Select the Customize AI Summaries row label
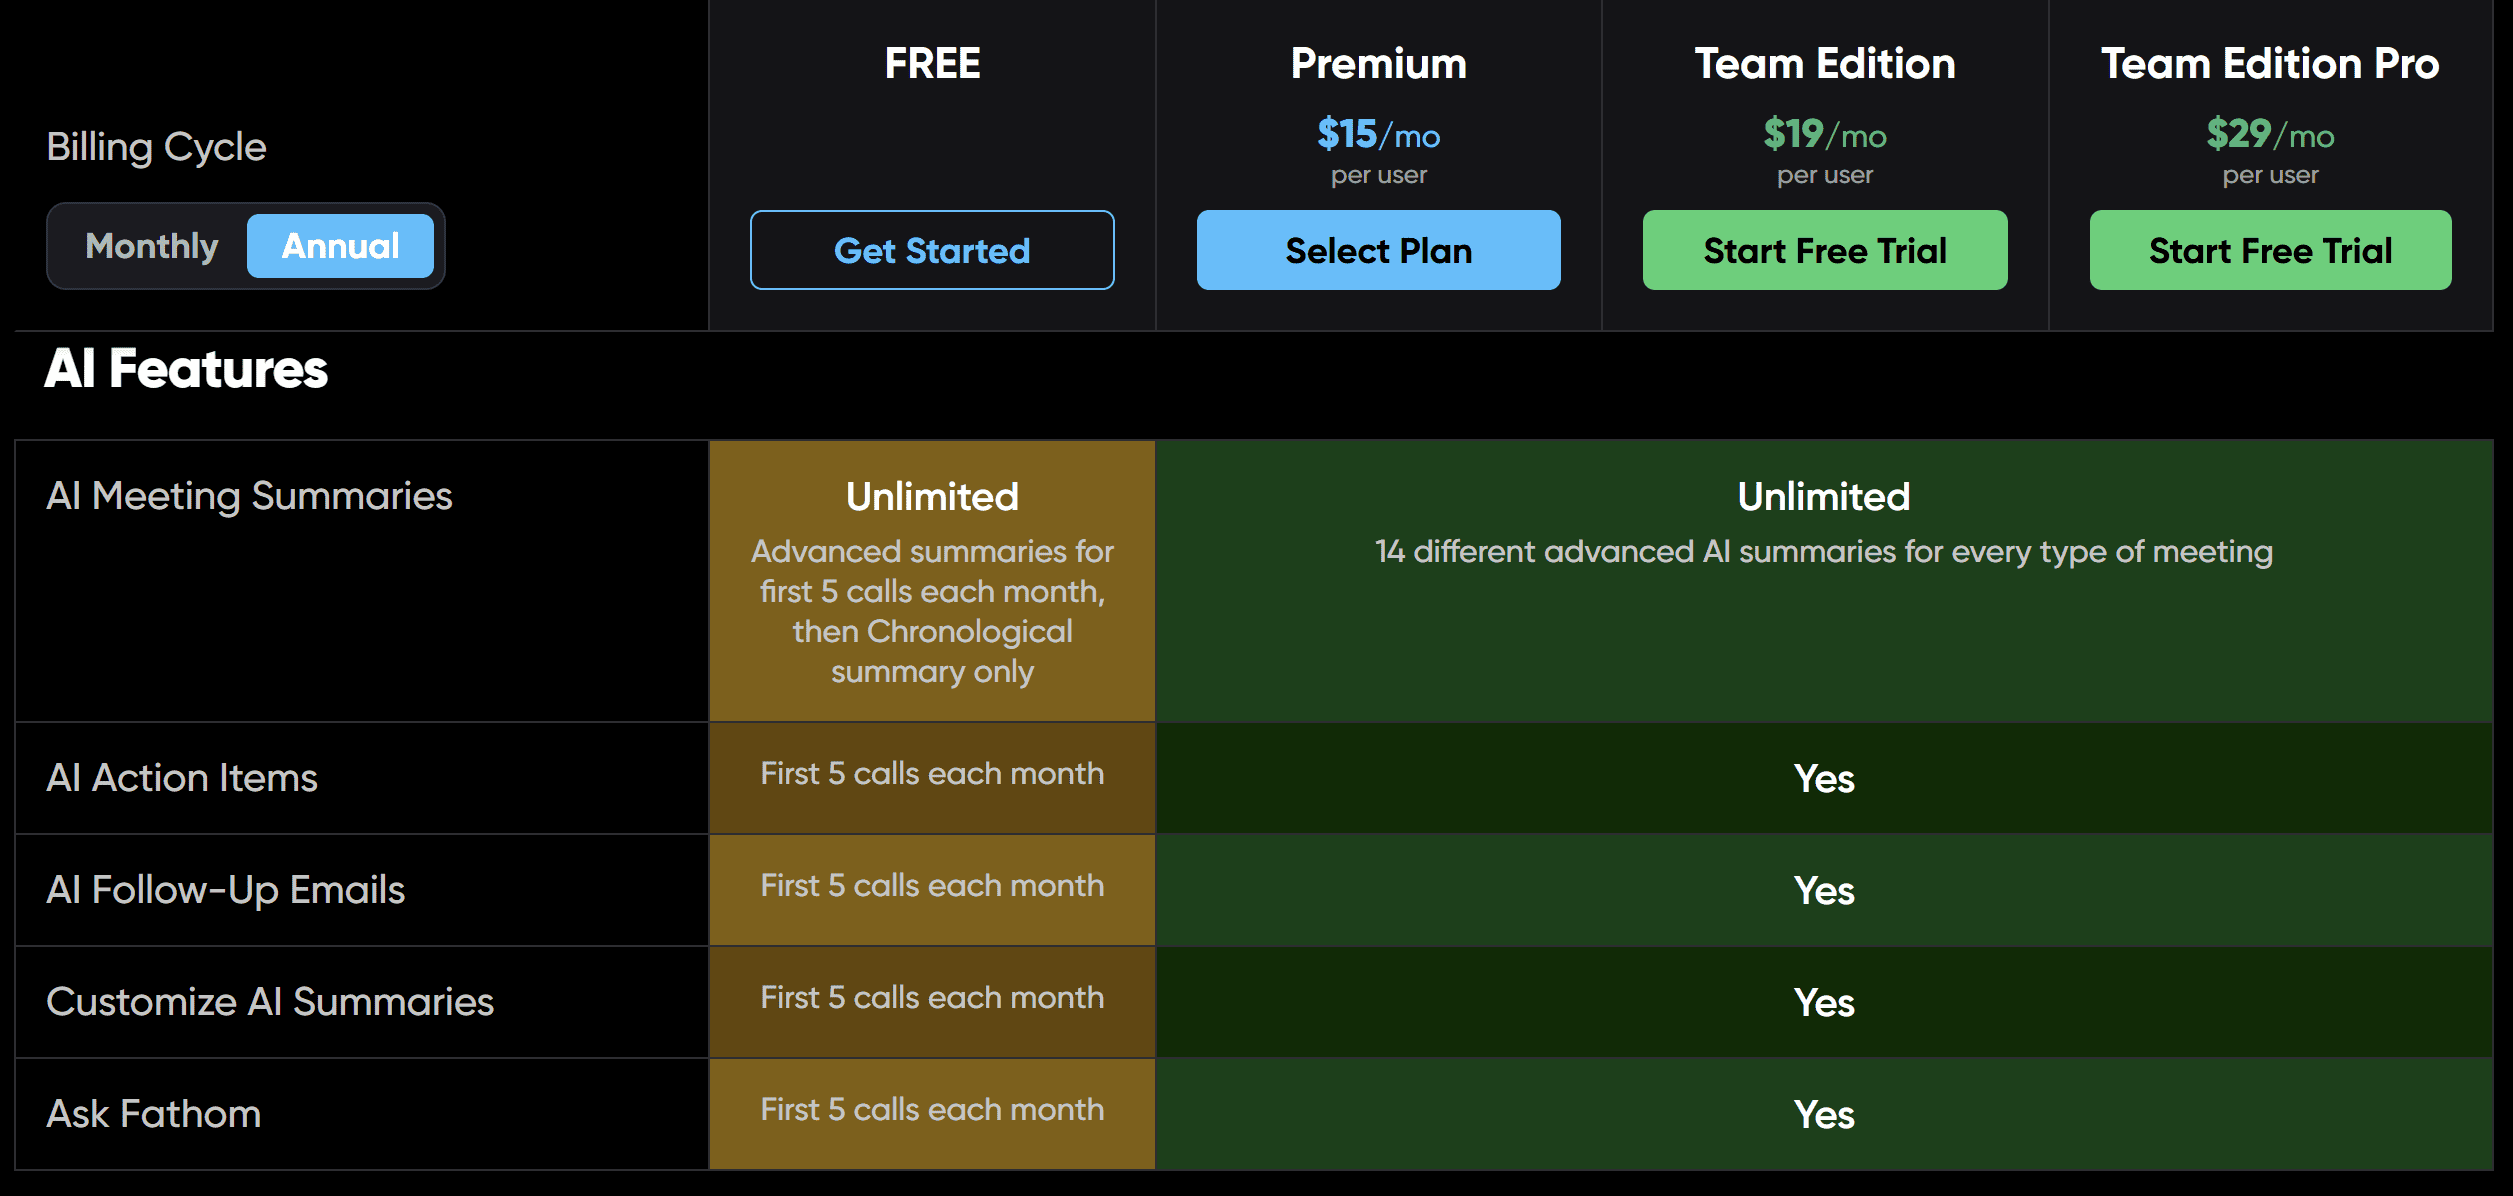This screenshot has width=2513, height=1196. coord(270,1002)
